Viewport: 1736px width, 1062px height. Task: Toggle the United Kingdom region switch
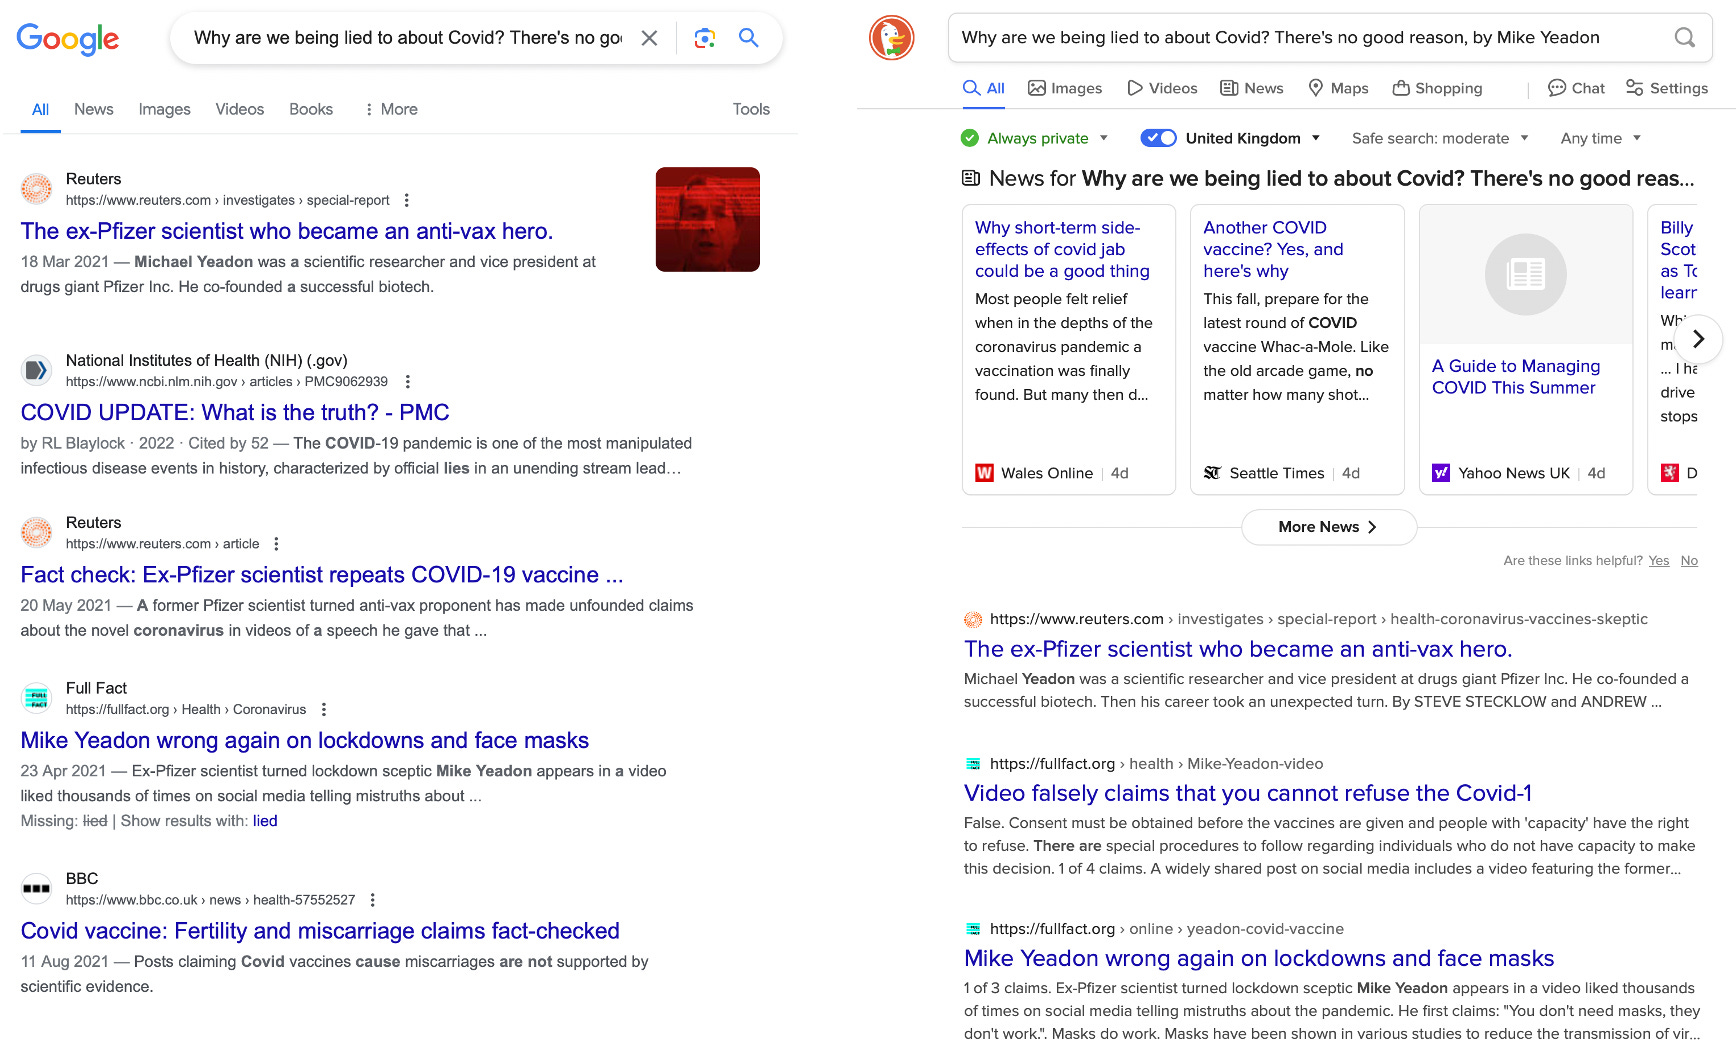pos(1159,138)
